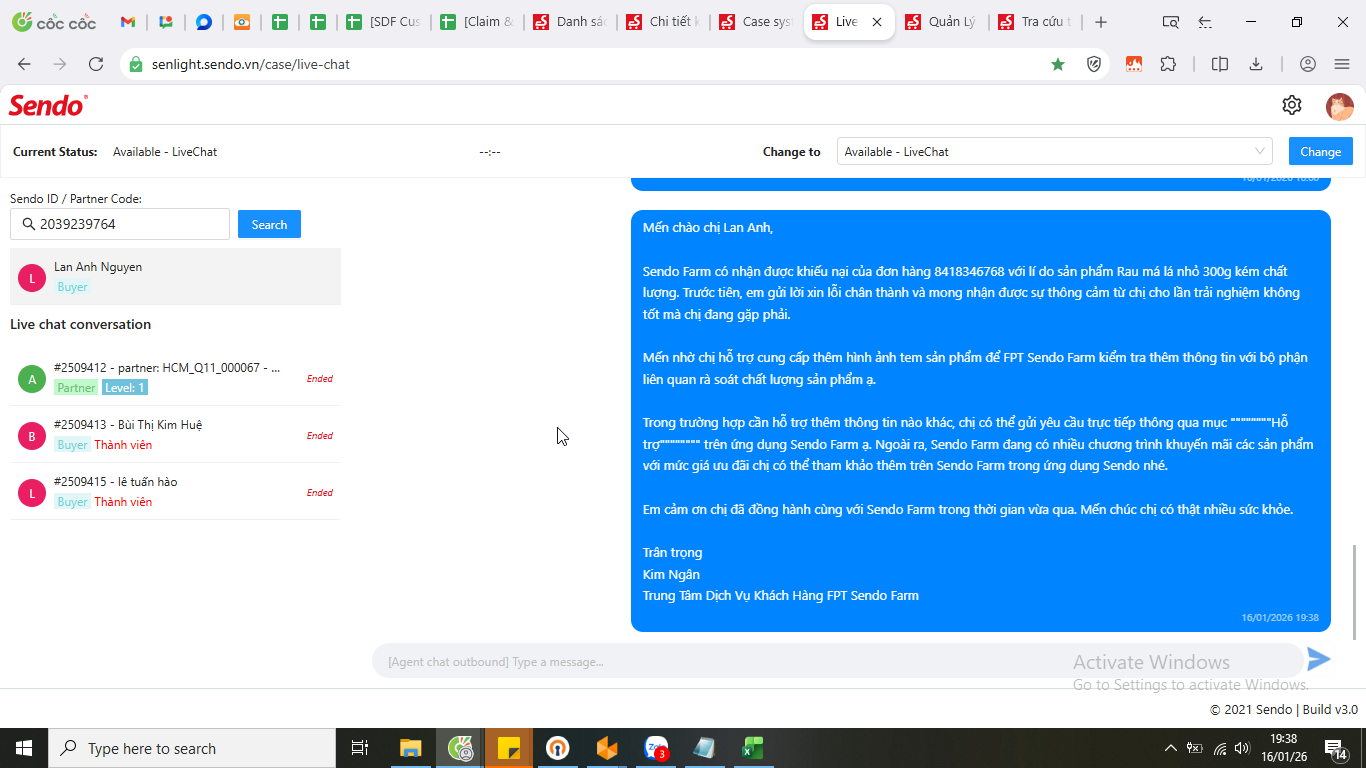Open Excel from the taskbar
Image resolution: width=1366 pixels, height=768 pixels.
pyautogui.click(x=753, y=748)
